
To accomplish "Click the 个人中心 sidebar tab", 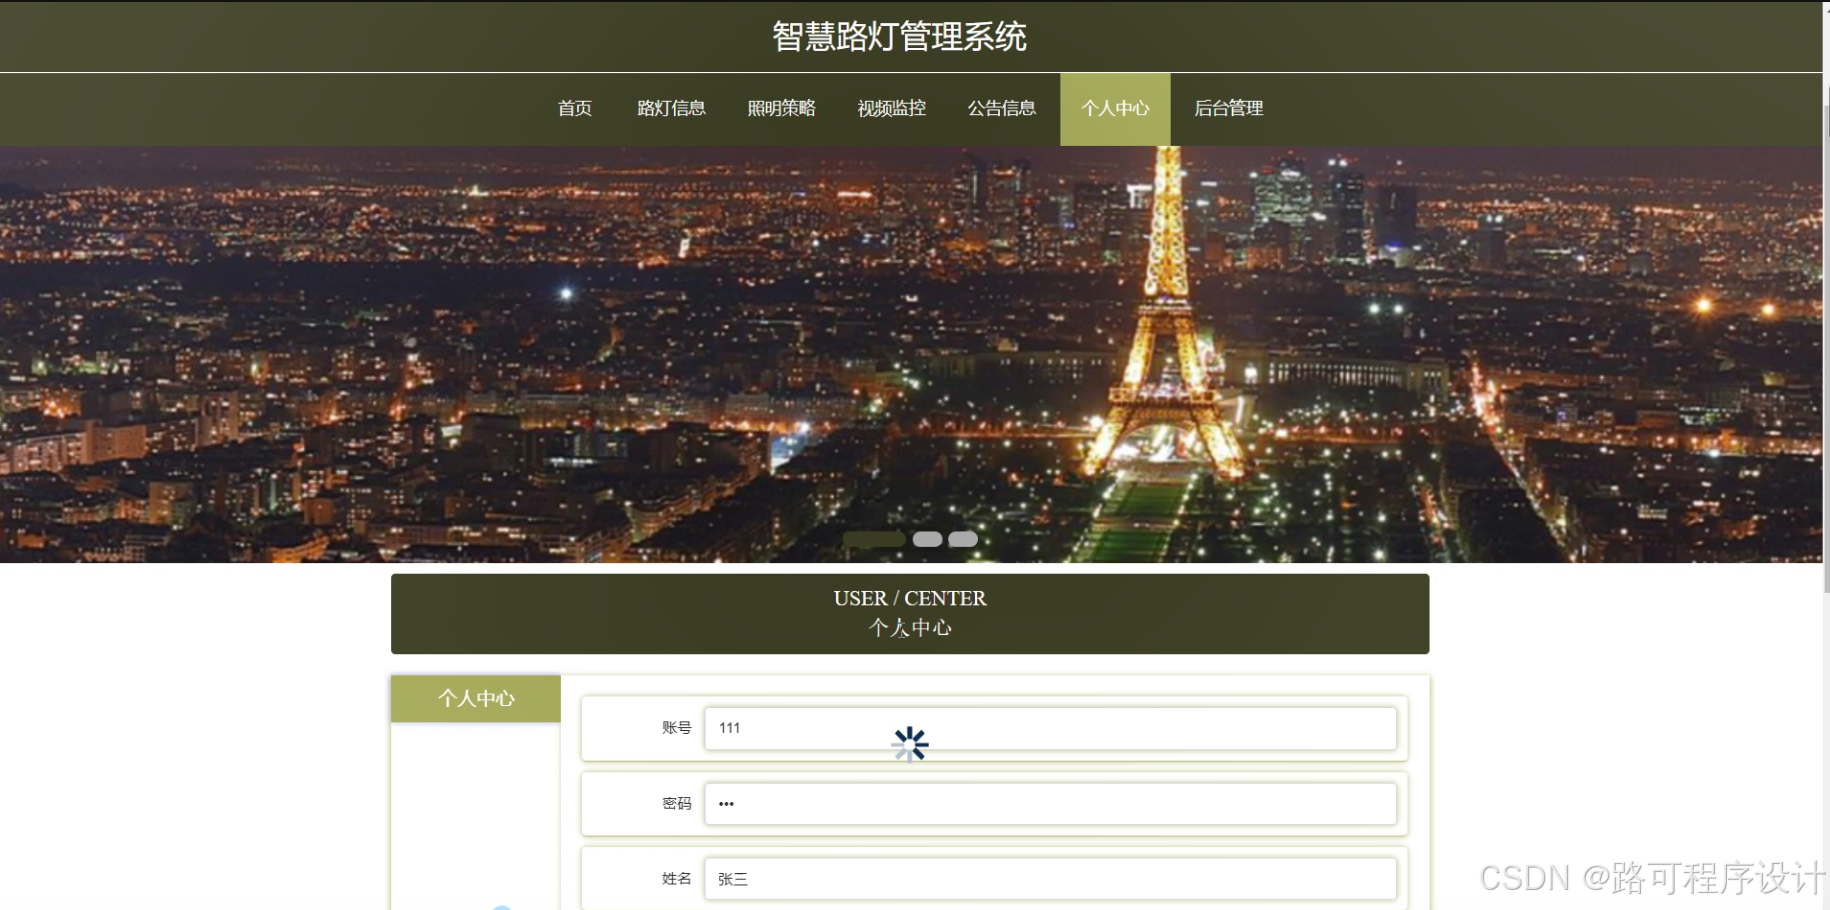I will click(x=476, y=698).
